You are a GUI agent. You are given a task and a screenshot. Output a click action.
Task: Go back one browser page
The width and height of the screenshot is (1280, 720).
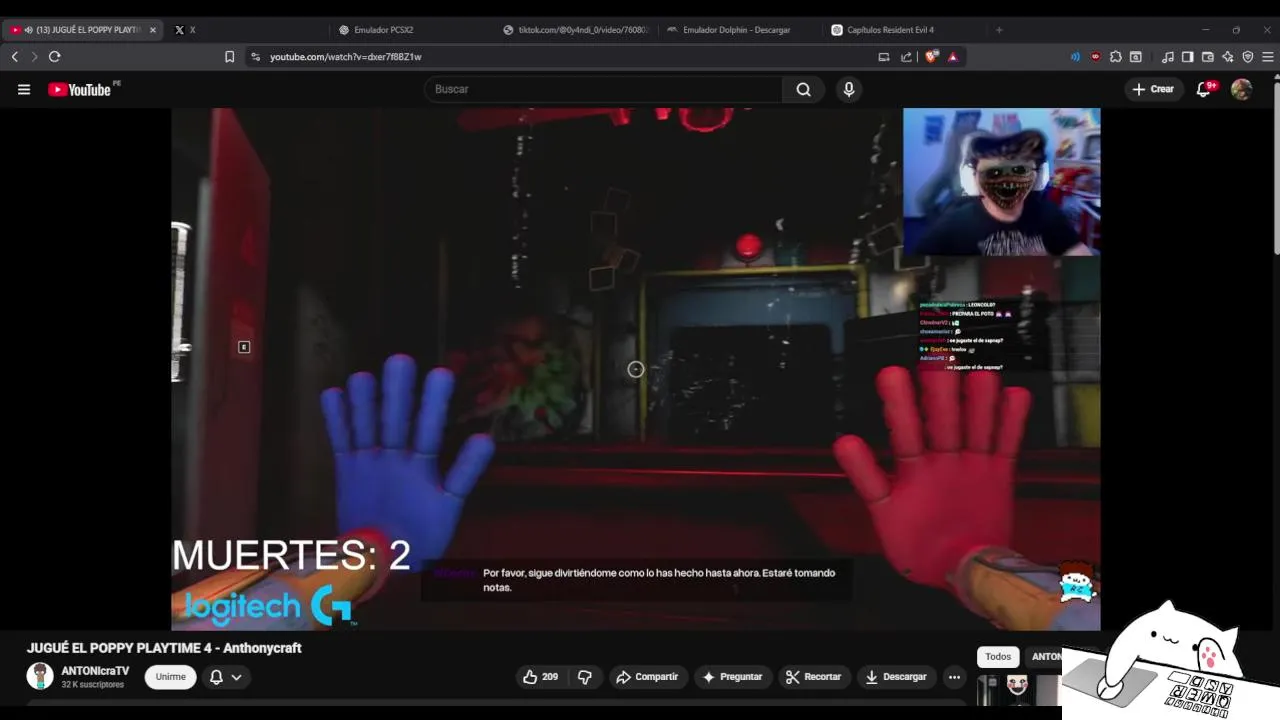tap(15, 57)
